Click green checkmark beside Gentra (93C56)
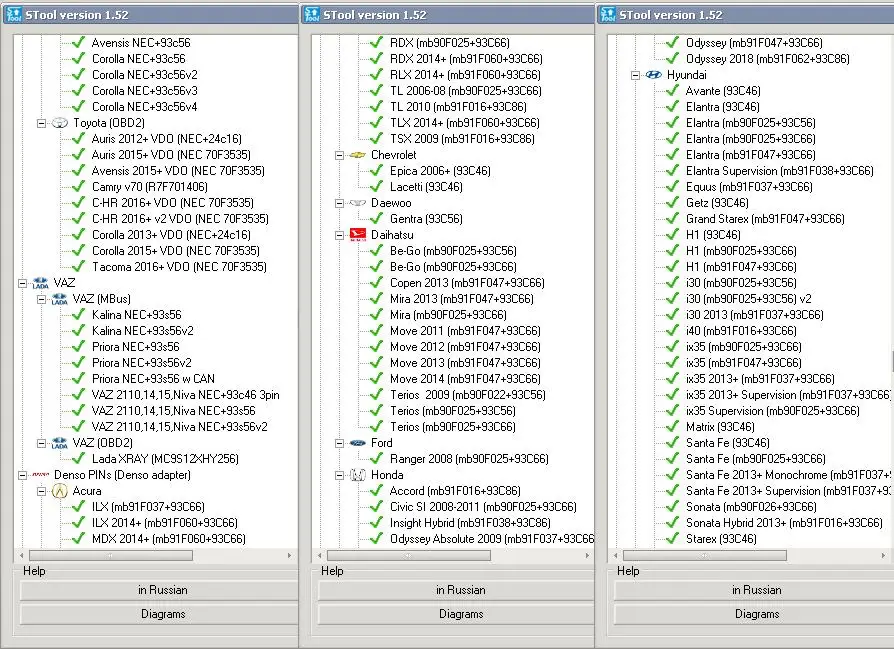 click(376, 218)
